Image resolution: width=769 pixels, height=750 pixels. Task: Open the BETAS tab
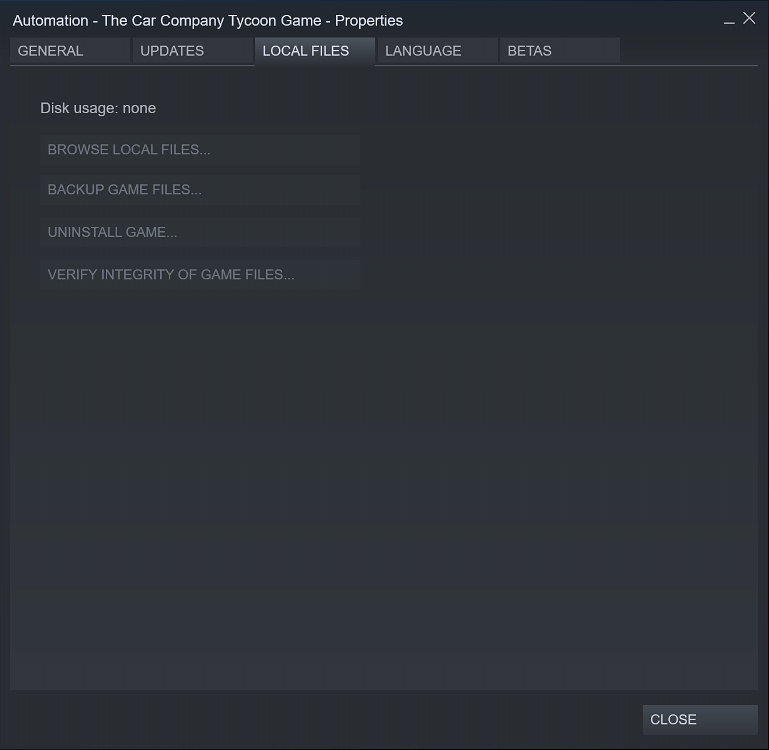tap(558, 51)
